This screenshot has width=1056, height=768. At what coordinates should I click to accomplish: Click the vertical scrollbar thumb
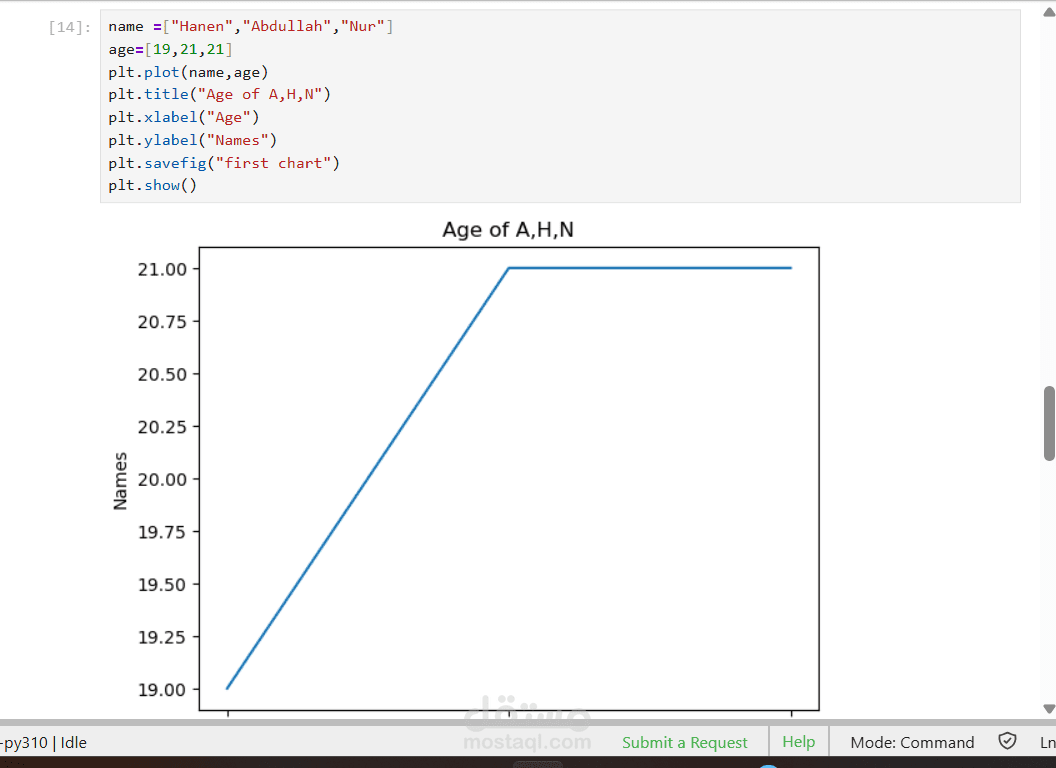(x=1049, y=422)
